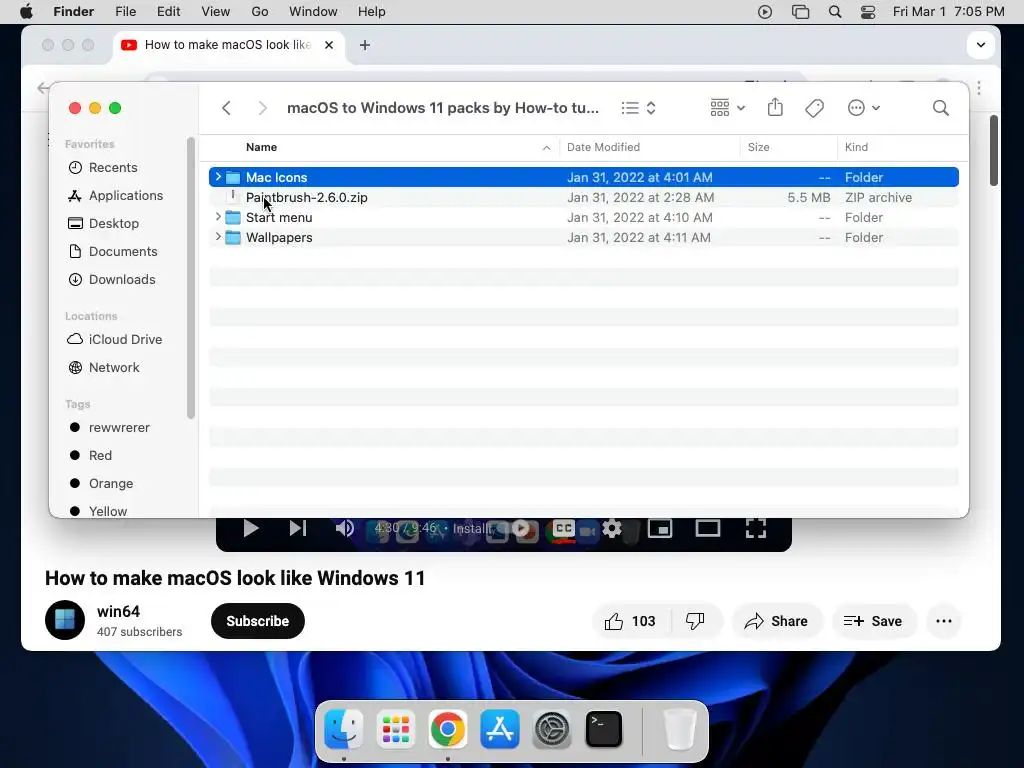1024x768 pixels.
Task: Open Spotlight search in menu bar
Action: coord(835,12)
